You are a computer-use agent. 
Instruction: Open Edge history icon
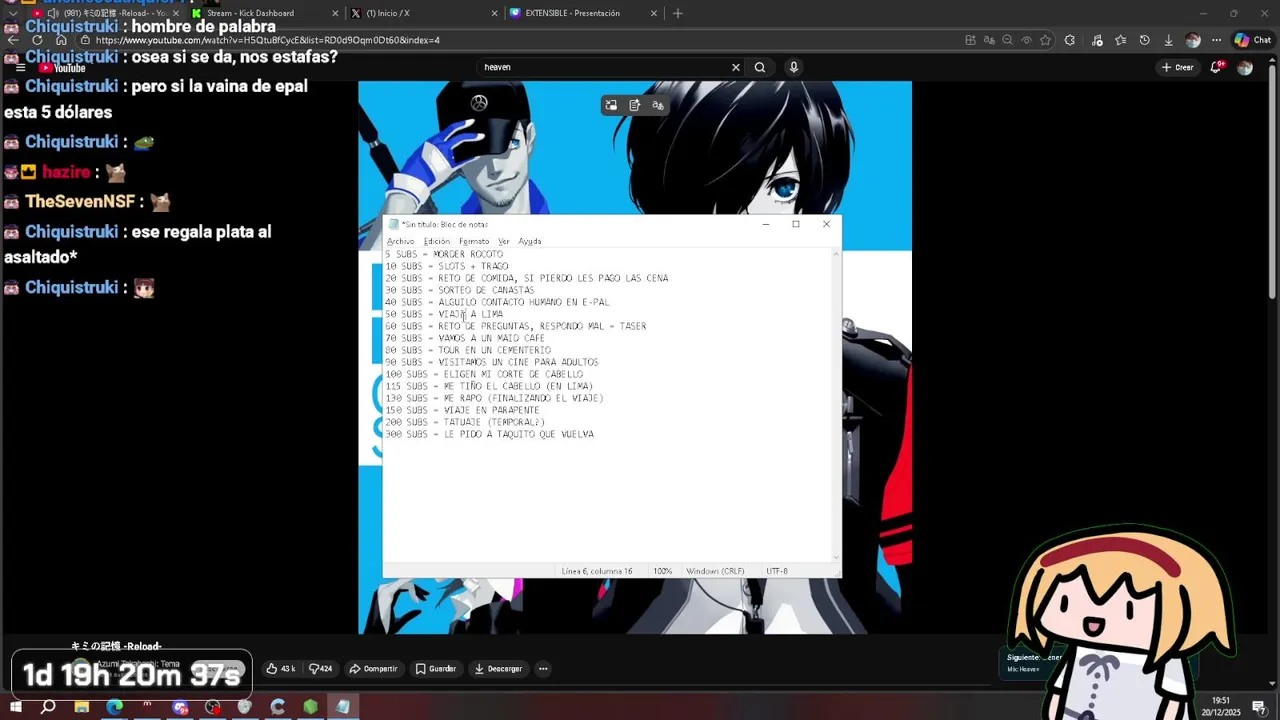click(1144, 40)
